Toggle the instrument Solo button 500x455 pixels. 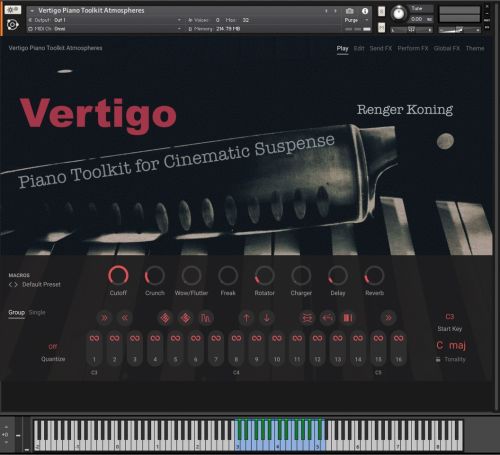click(381, 12)
